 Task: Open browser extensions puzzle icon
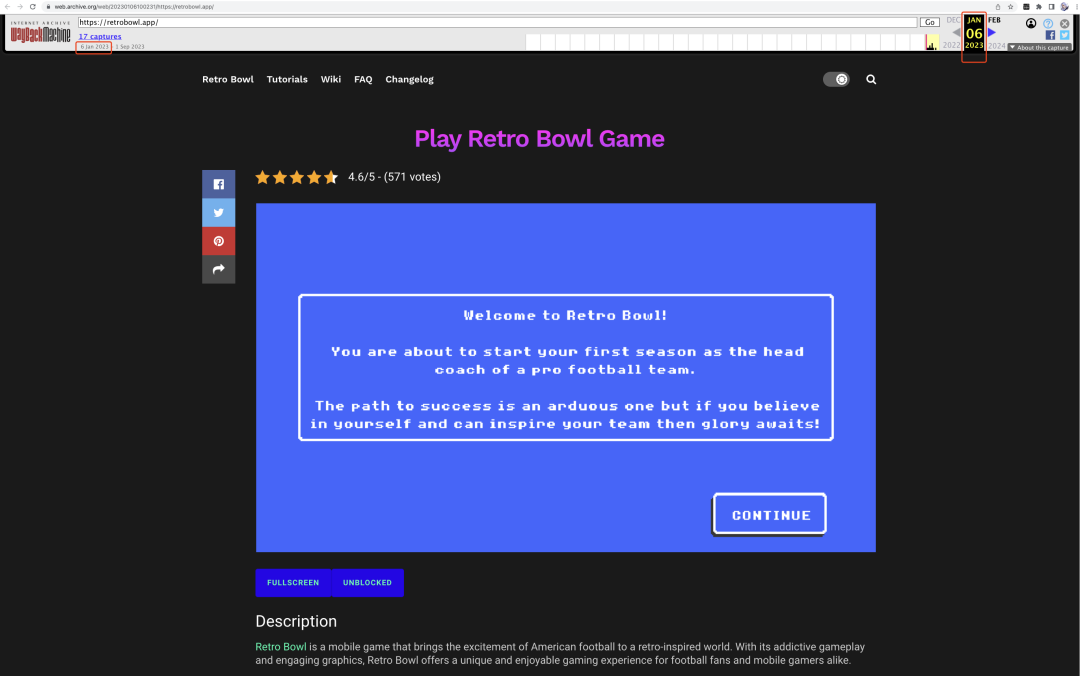[x=1039, y=6]
